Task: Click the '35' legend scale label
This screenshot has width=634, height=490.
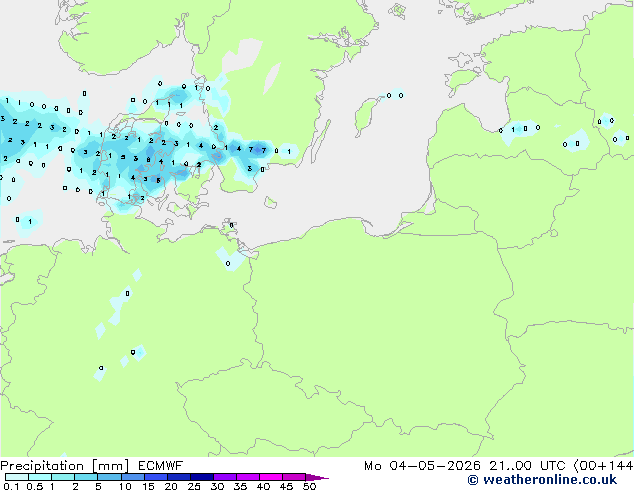Action: click(240, 486)
